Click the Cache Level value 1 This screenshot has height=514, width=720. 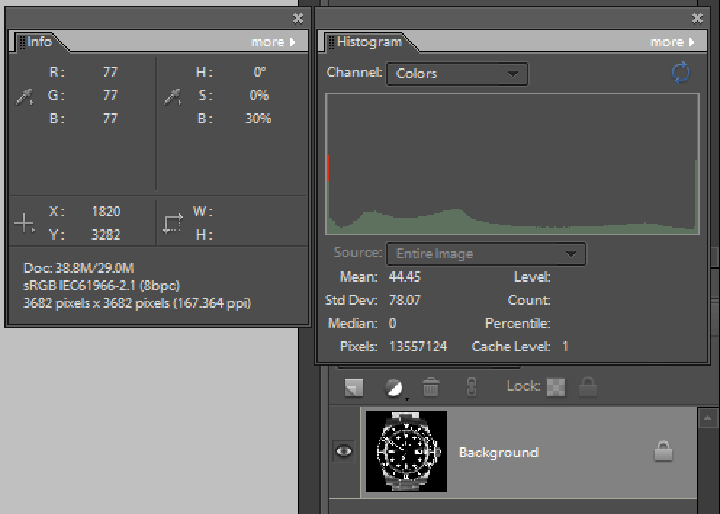click(565, 346)
